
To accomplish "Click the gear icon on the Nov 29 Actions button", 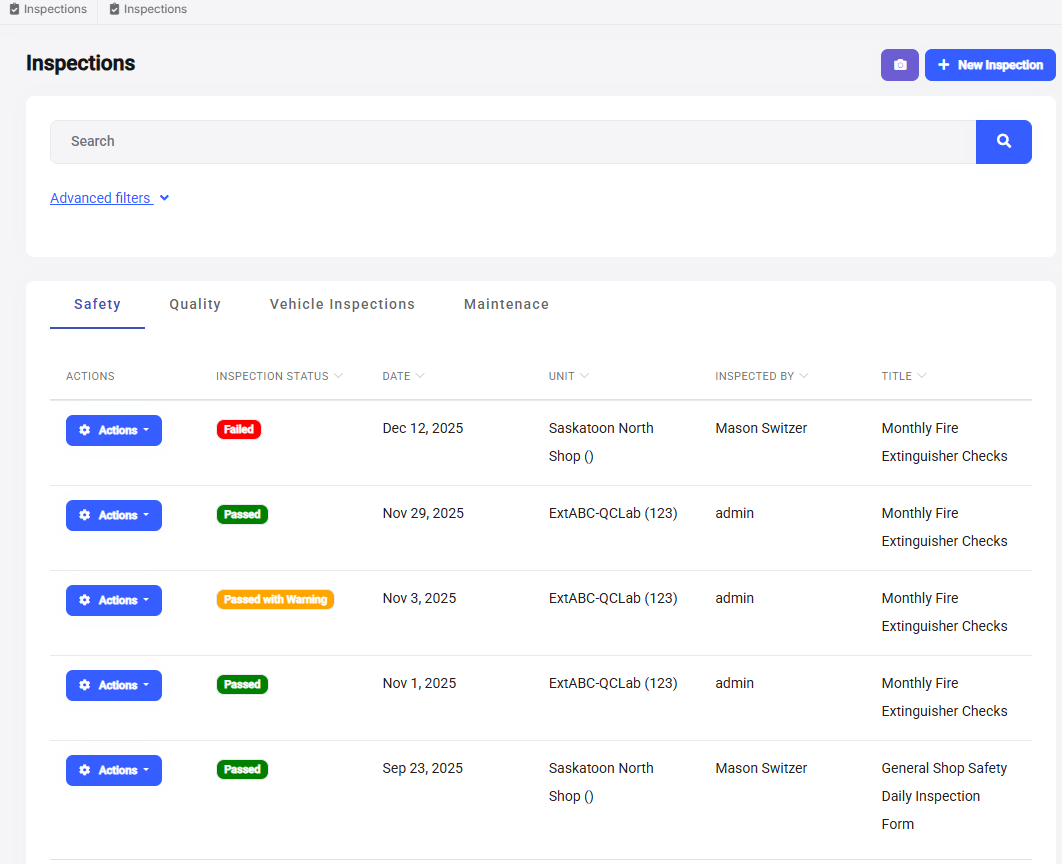I will pyautogui.click(x=85, y=515).
